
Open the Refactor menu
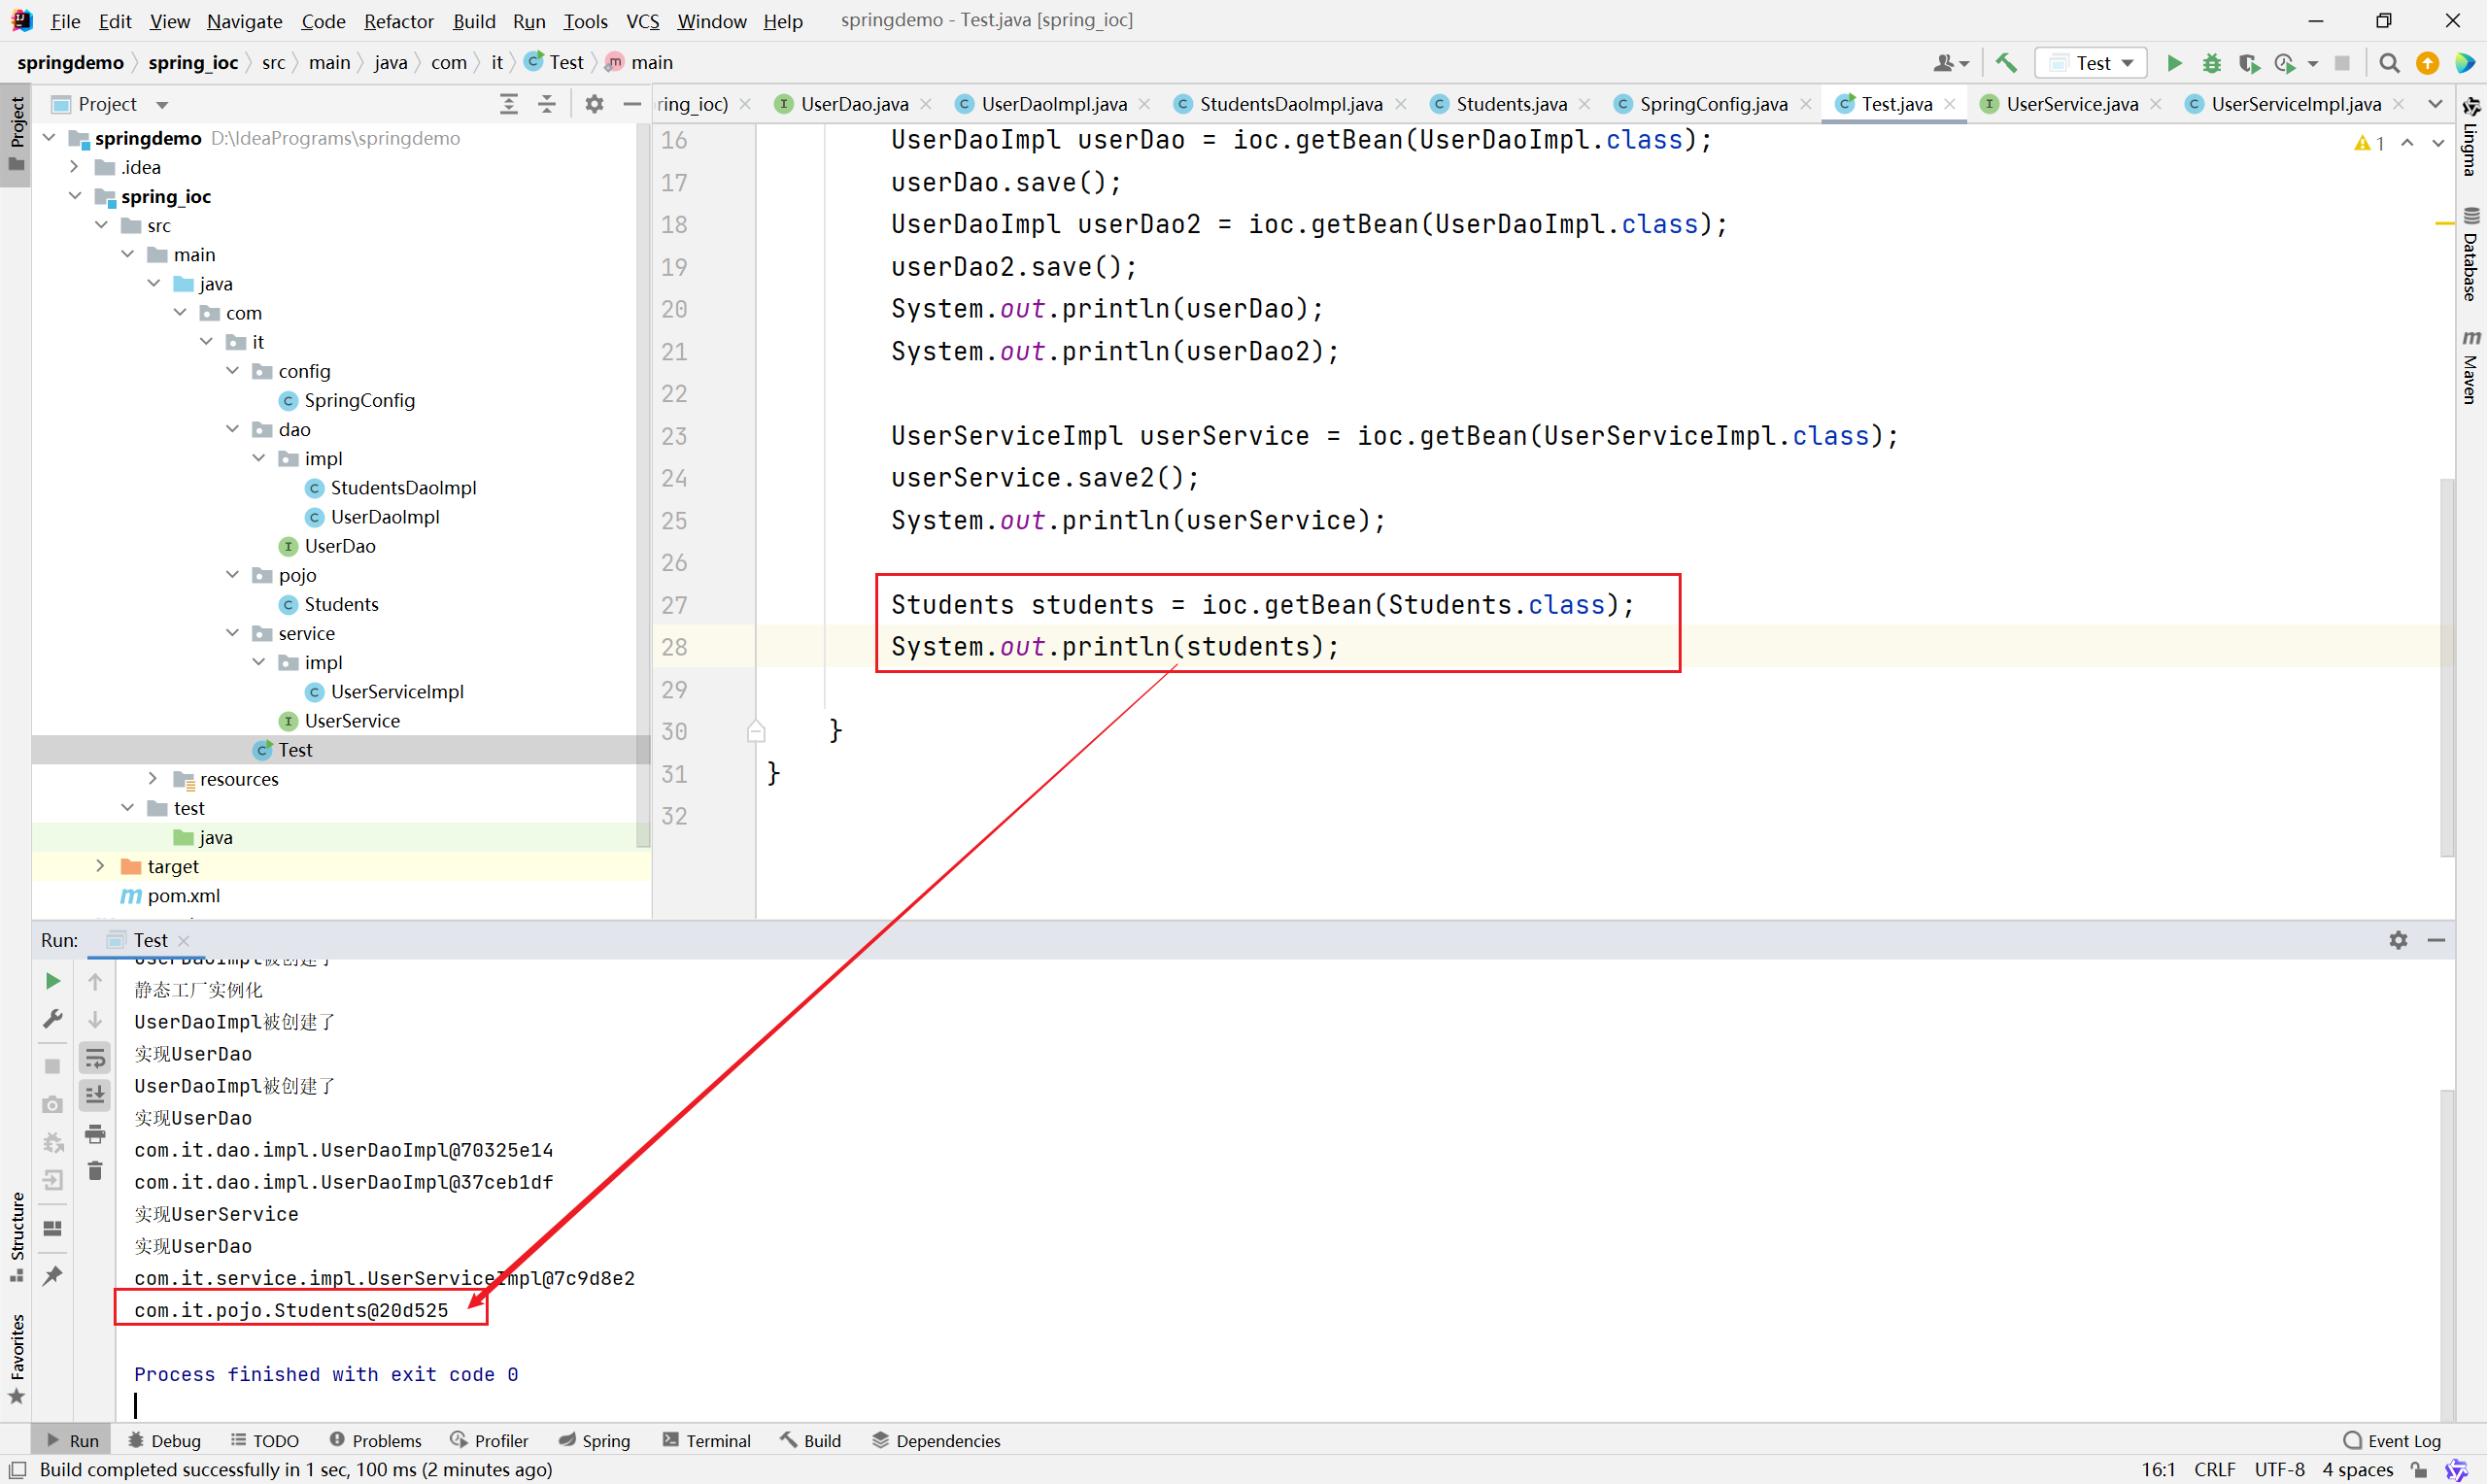pos(398,21)
